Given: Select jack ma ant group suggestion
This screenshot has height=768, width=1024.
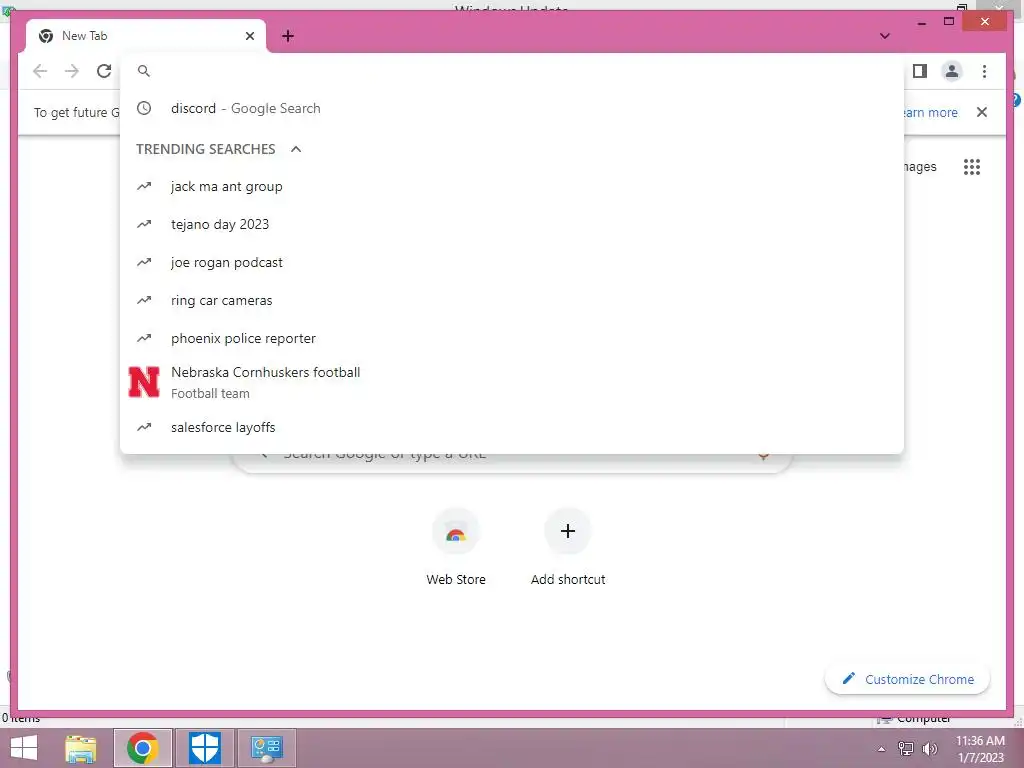Looking at the screenshot, I should [512, 187].
